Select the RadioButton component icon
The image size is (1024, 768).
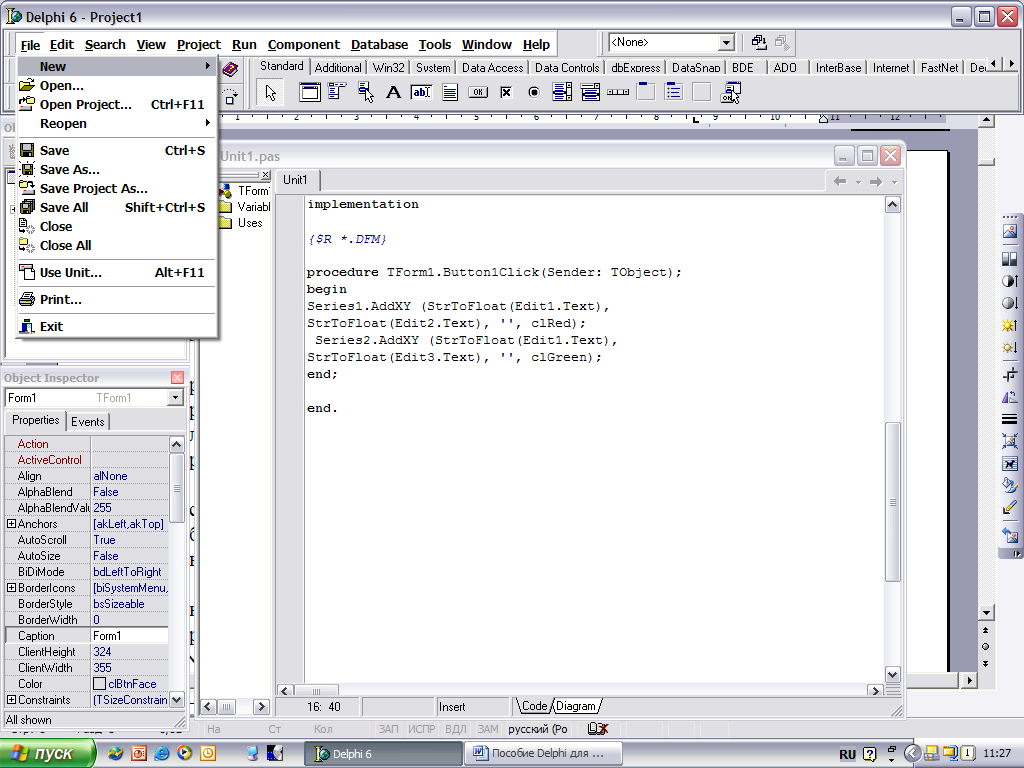(534, 92)
